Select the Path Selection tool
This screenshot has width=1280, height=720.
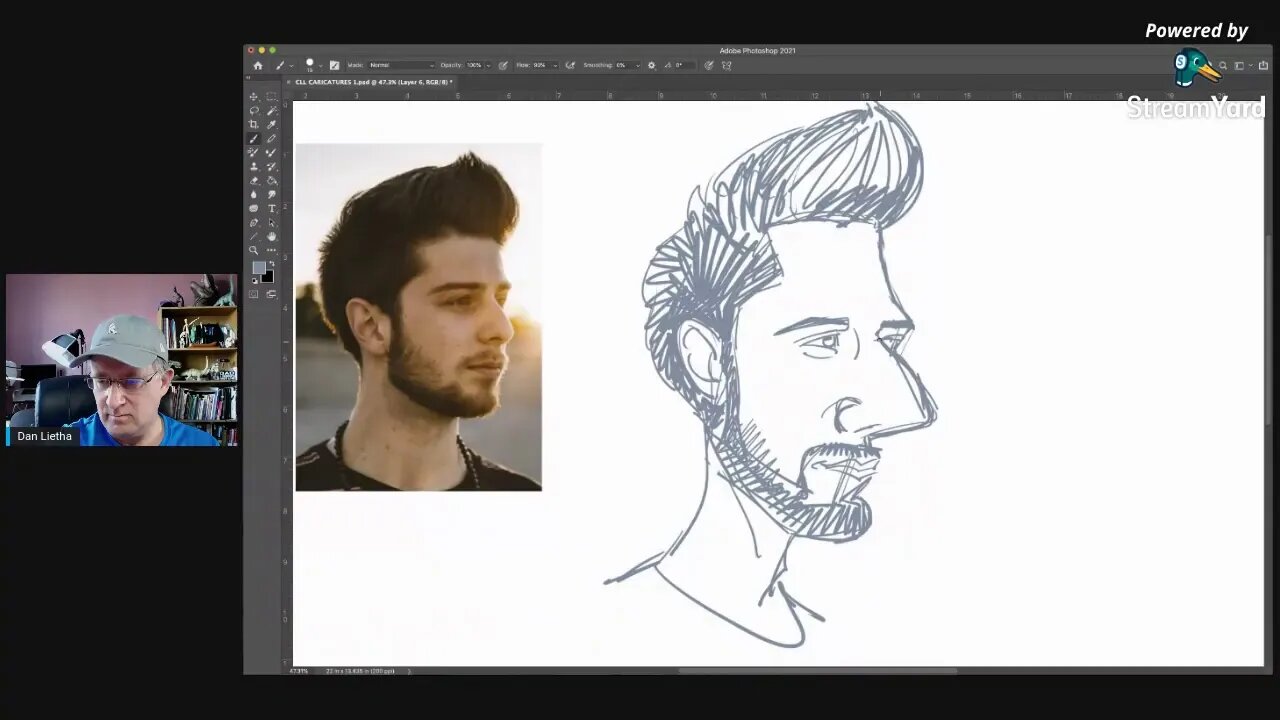(x=272, y=222)
